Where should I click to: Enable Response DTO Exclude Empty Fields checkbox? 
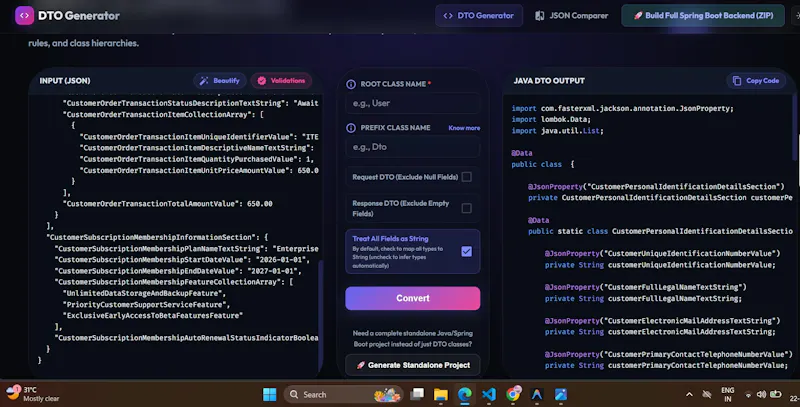coord(466,208)
